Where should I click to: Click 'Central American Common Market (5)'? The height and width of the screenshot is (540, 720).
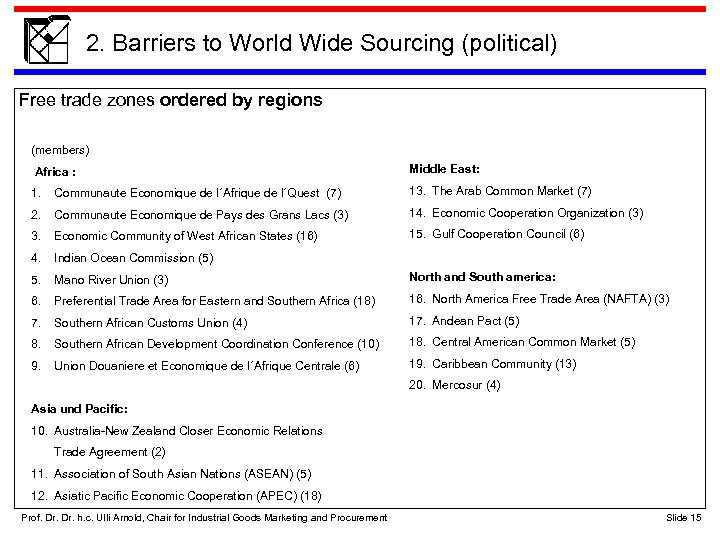tap(534, 343)
